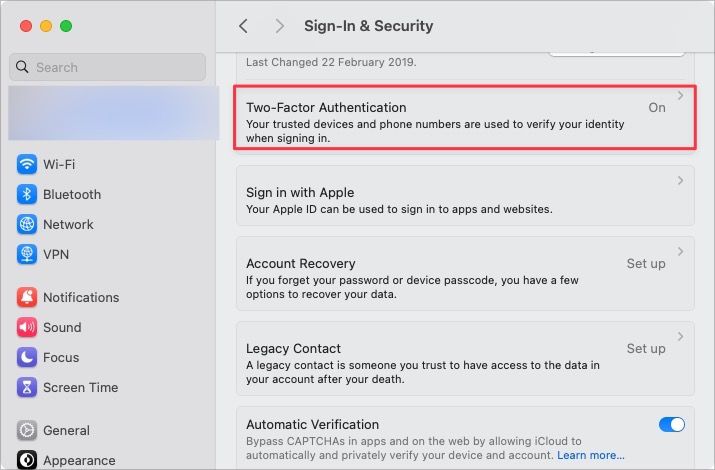Open Screen Time hourglass icon

tap(27, 388)
